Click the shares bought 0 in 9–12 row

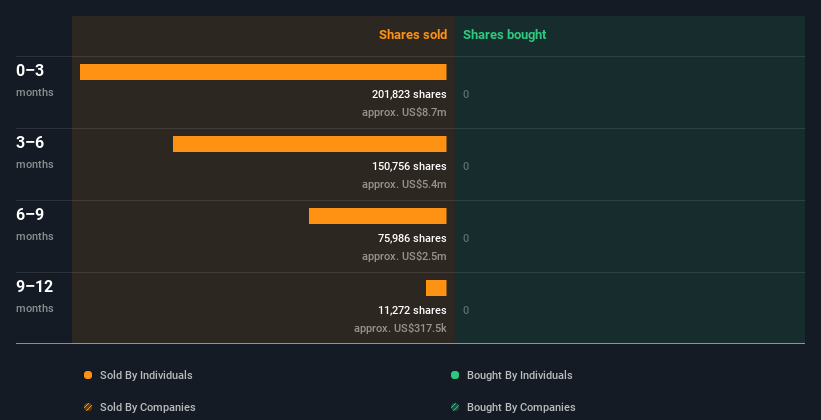pos(466,310)
